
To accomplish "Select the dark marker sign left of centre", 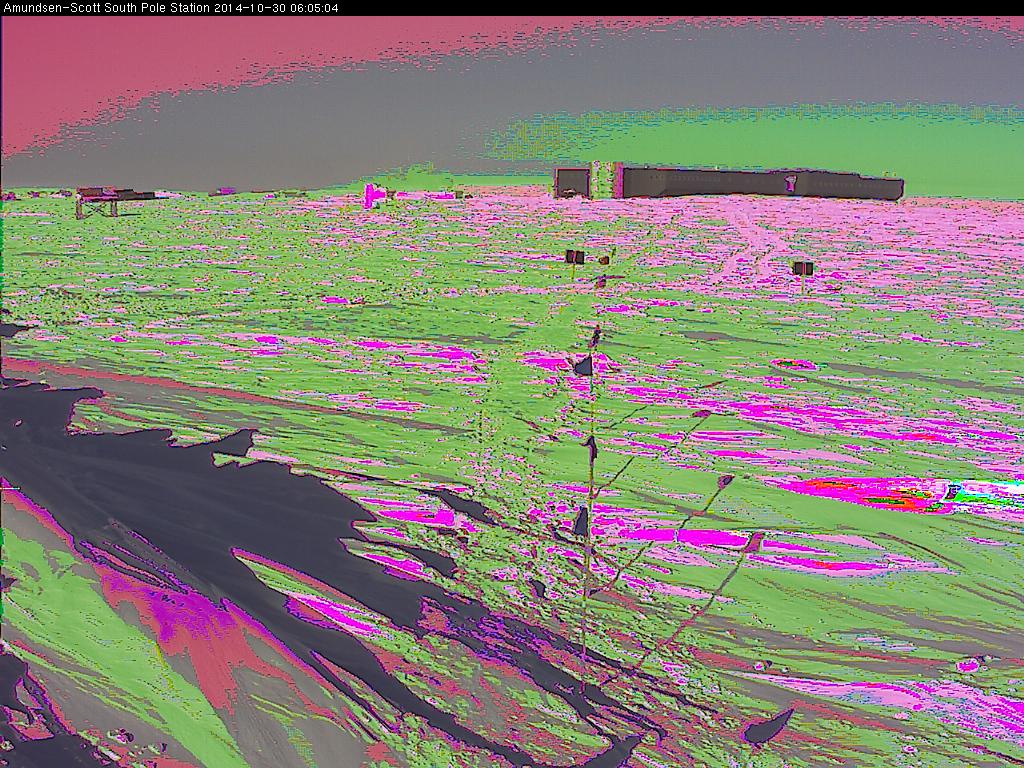I will [574, 257].
